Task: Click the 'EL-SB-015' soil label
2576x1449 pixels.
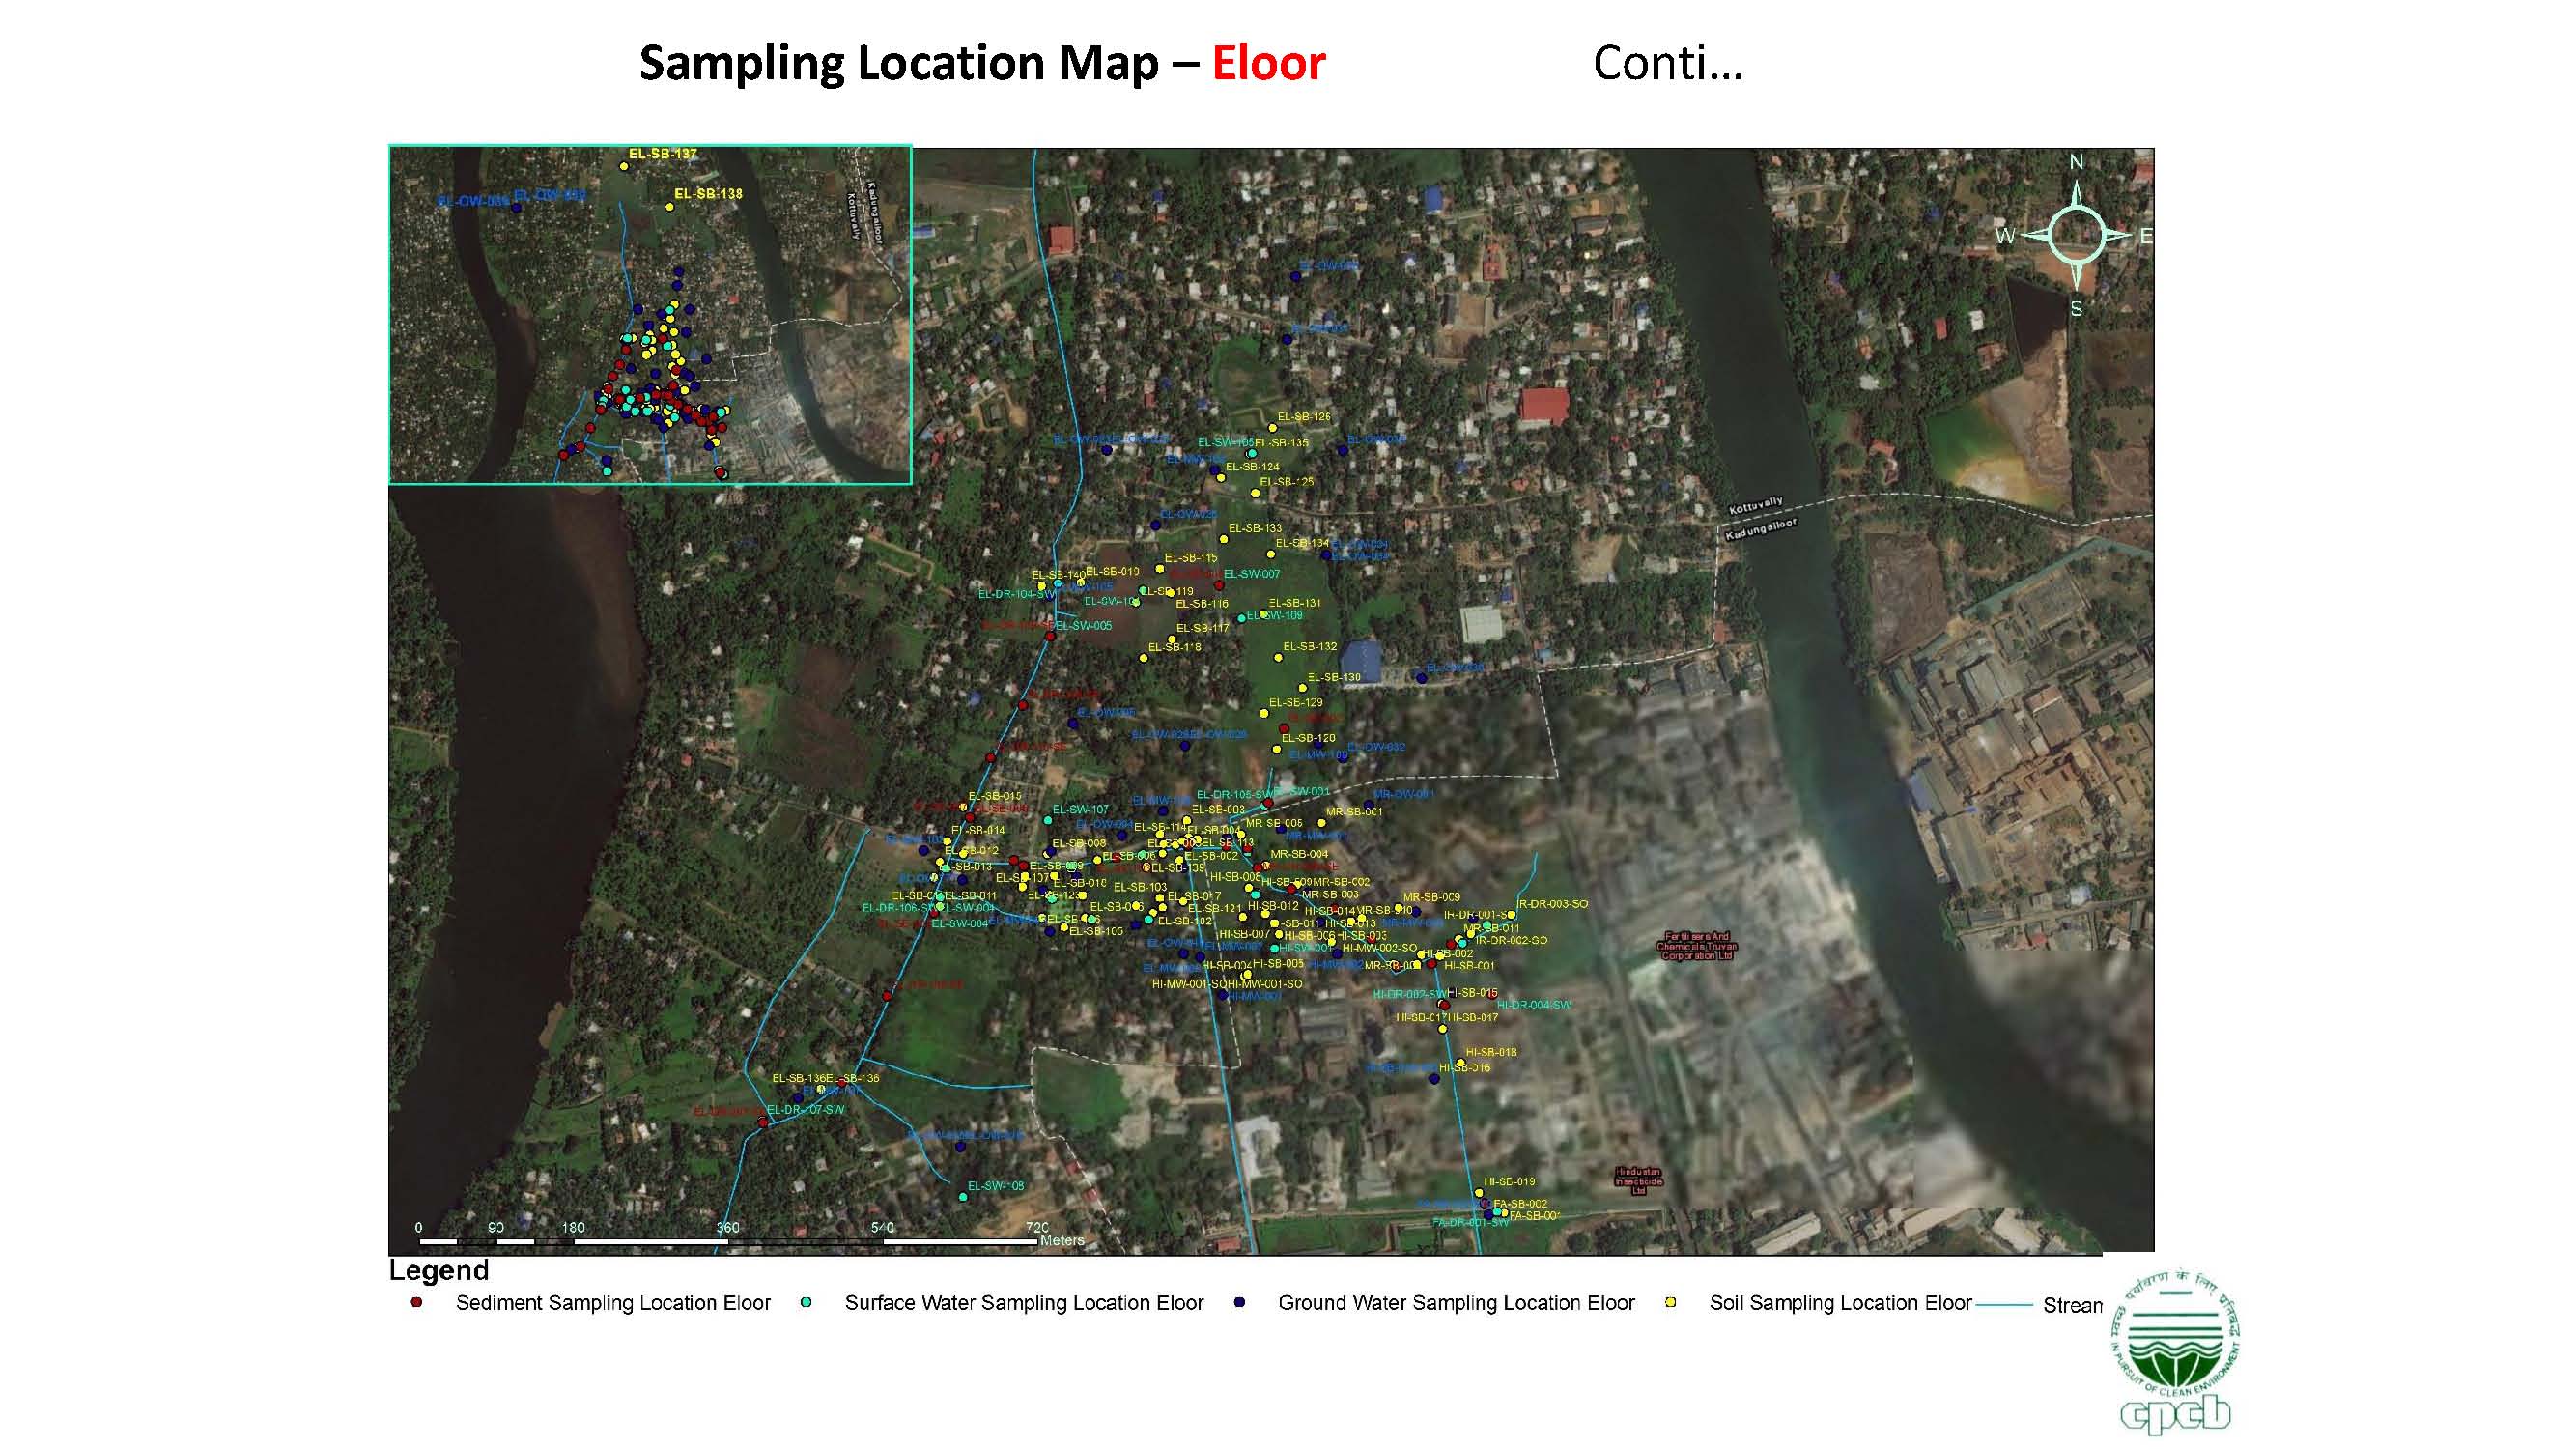Action: [x=995, y=796]
